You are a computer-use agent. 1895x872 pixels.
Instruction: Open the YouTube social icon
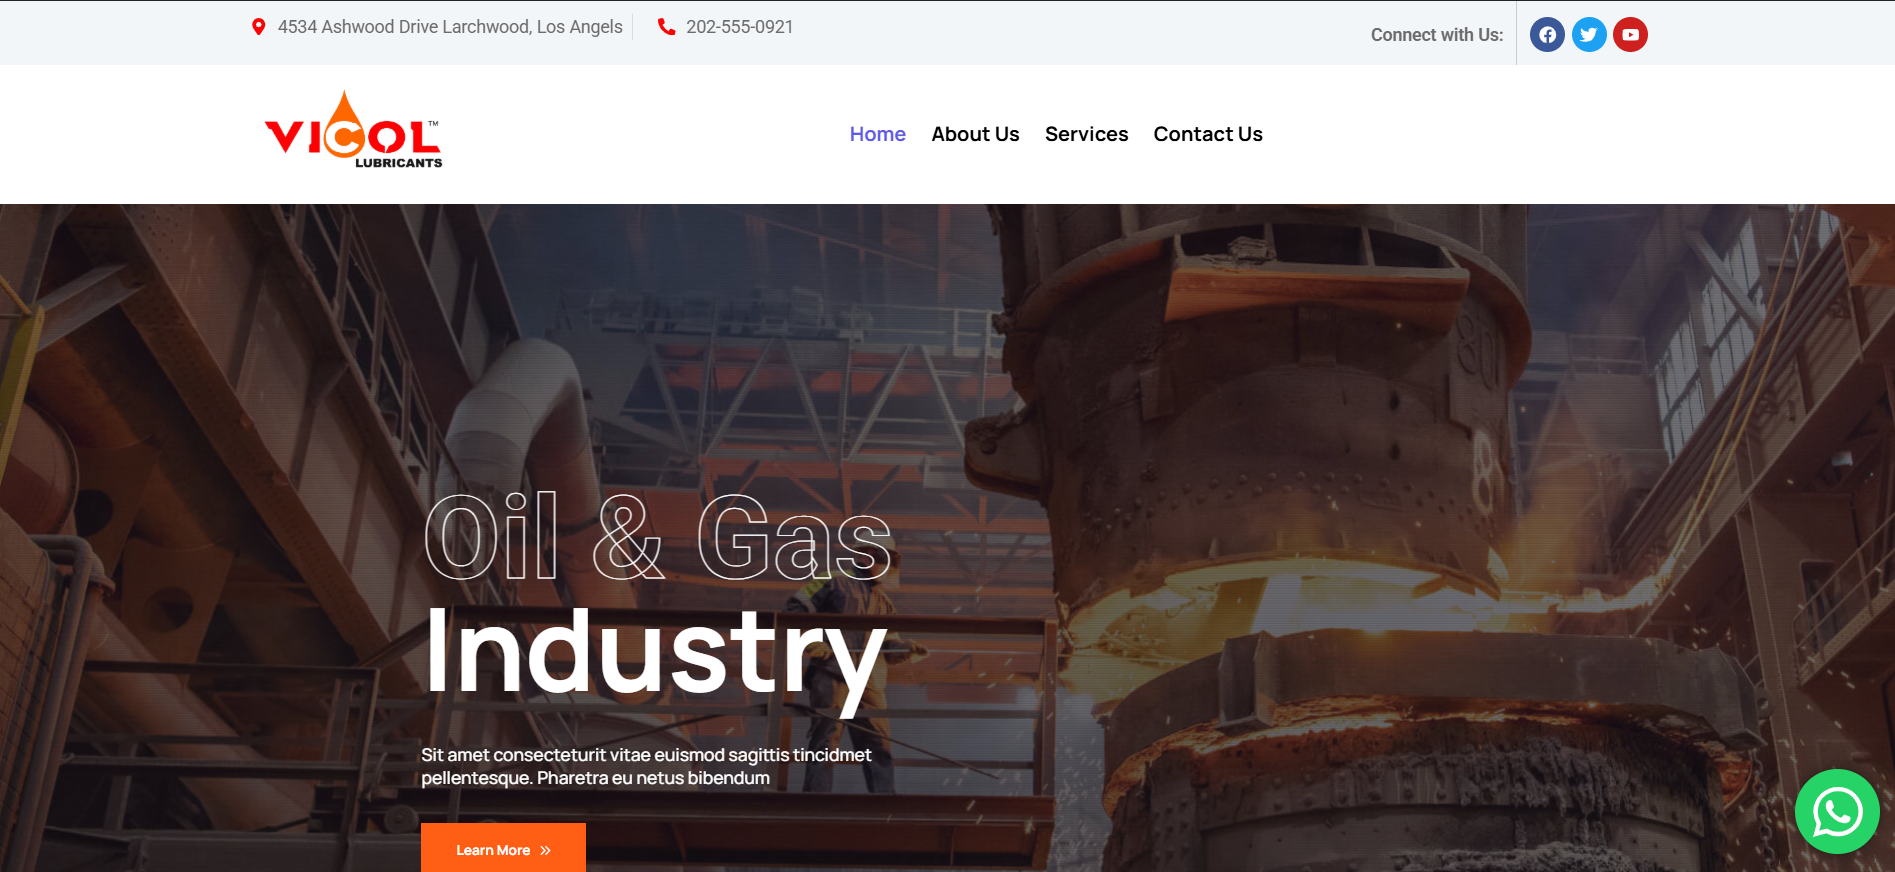pyautogui.click(x=1631, y=35)
